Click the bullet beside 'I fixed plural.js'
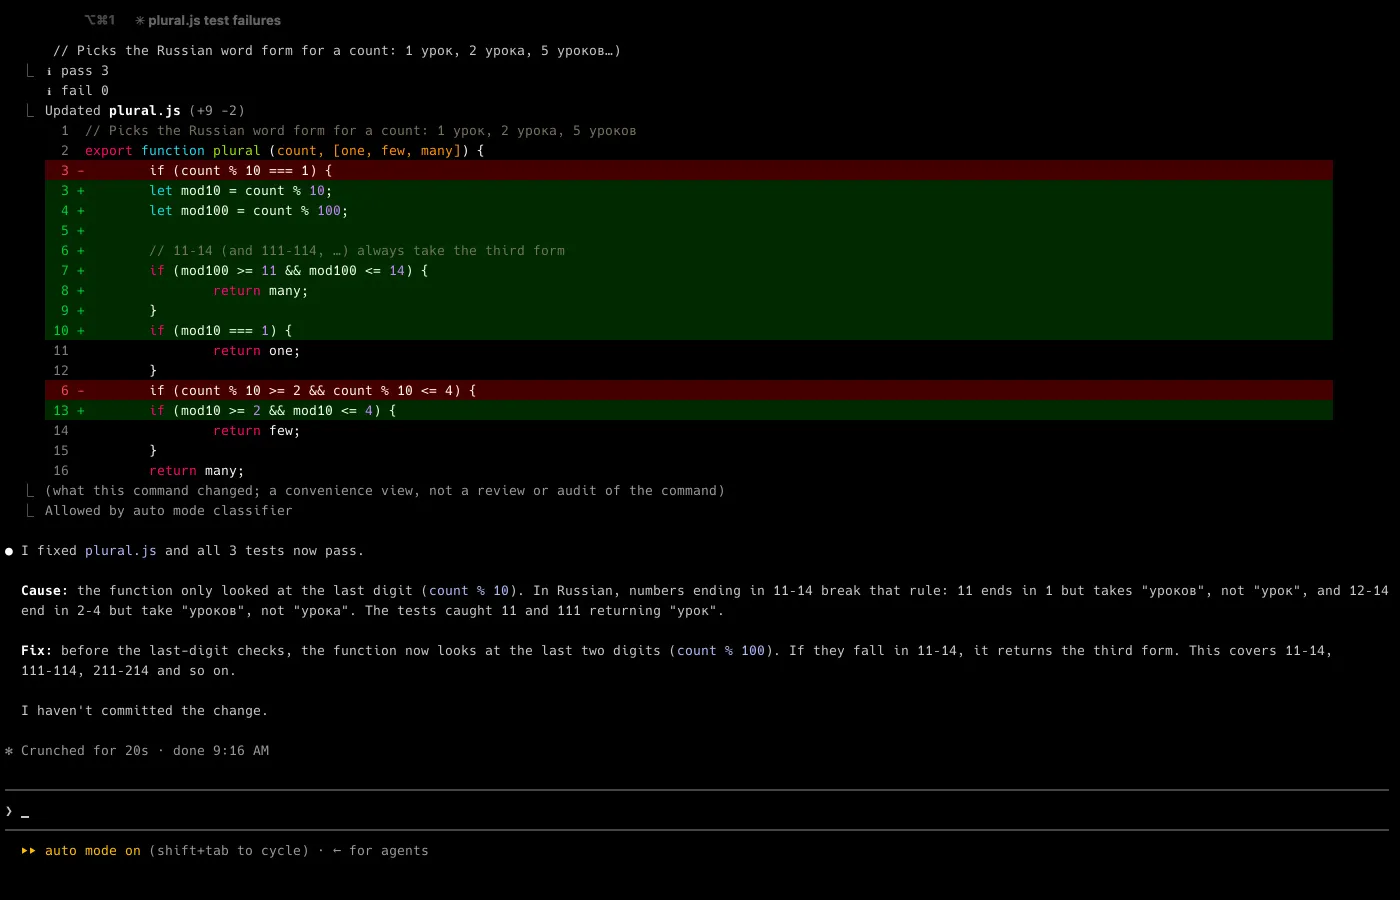The image size is (1400, 900). coord(9,551)
